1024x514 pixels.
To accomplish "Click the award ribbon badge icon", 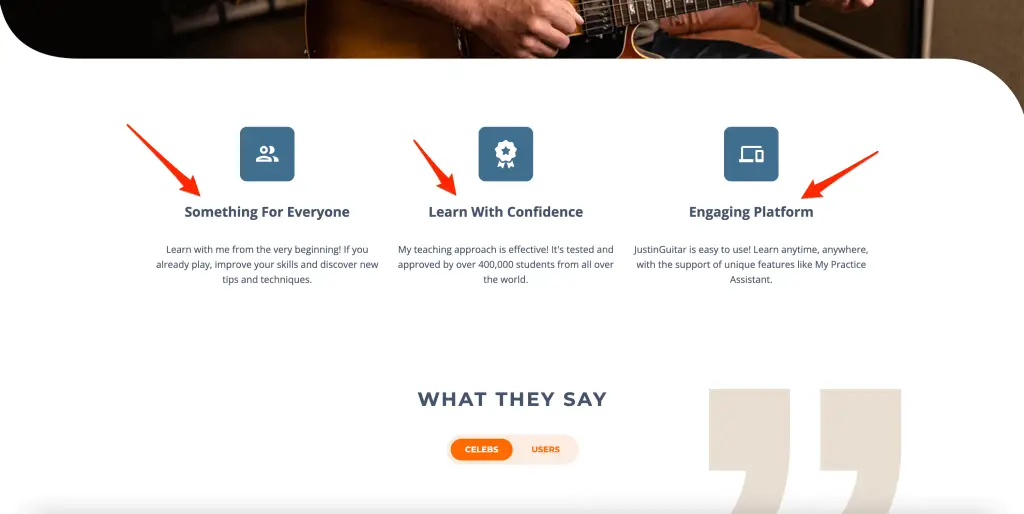I will (x=505, y=154).
